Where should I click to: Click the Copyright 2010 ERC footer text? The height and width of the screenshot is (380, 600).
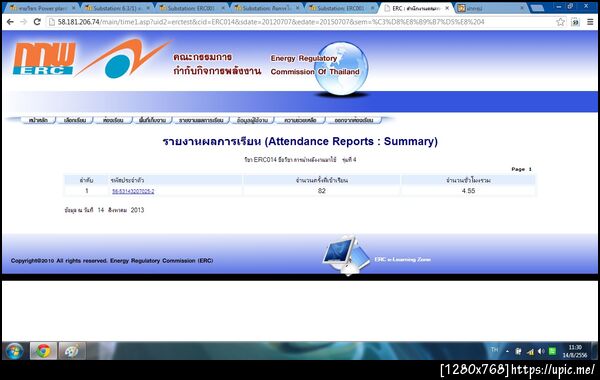coord(112,261)
